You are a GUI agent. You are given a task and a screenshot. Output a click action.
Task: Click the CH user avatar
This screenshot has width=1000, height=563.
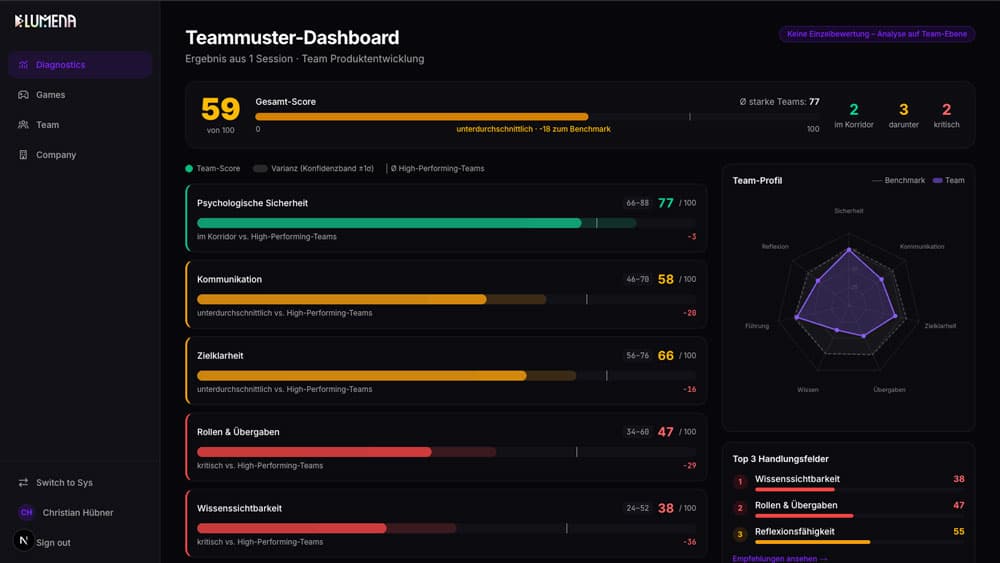coord(26,512)
